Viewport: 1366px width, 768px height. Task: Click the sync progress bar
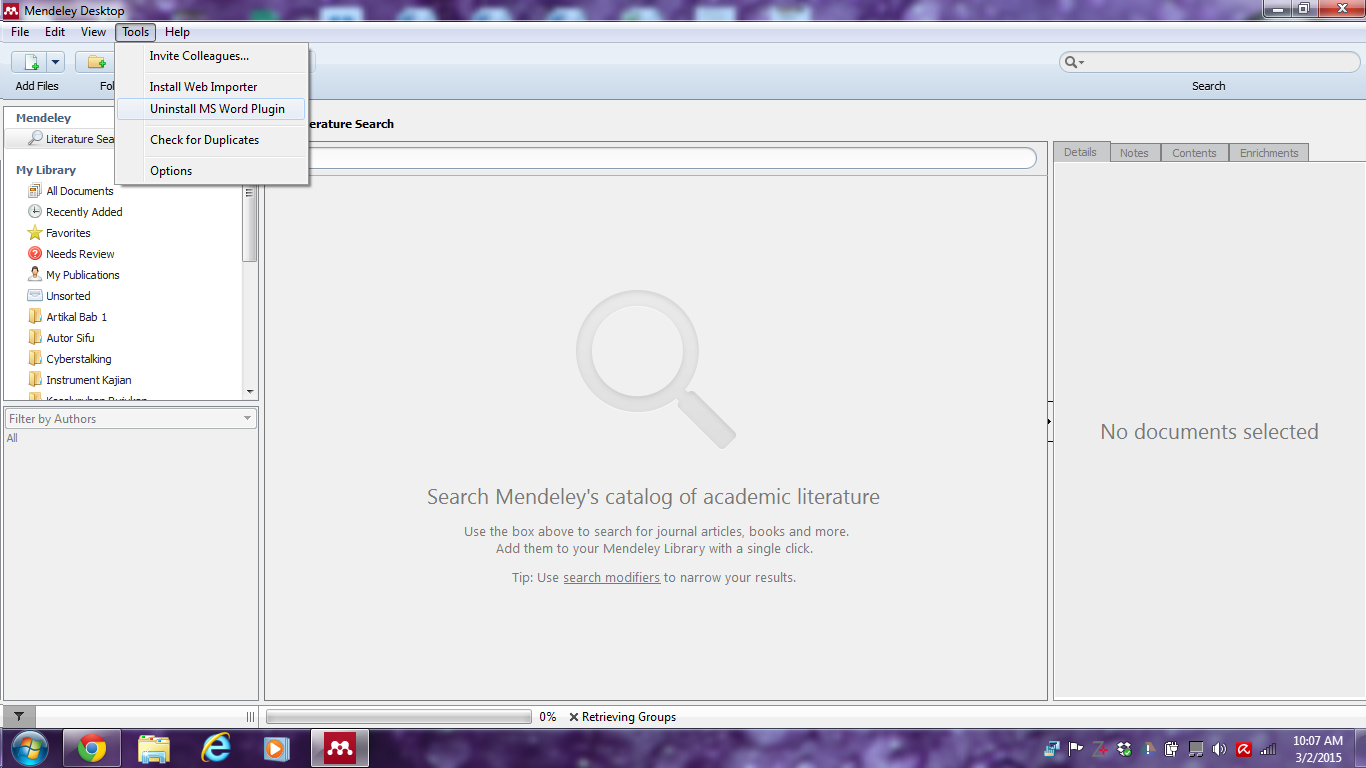(x=399, y=717)
